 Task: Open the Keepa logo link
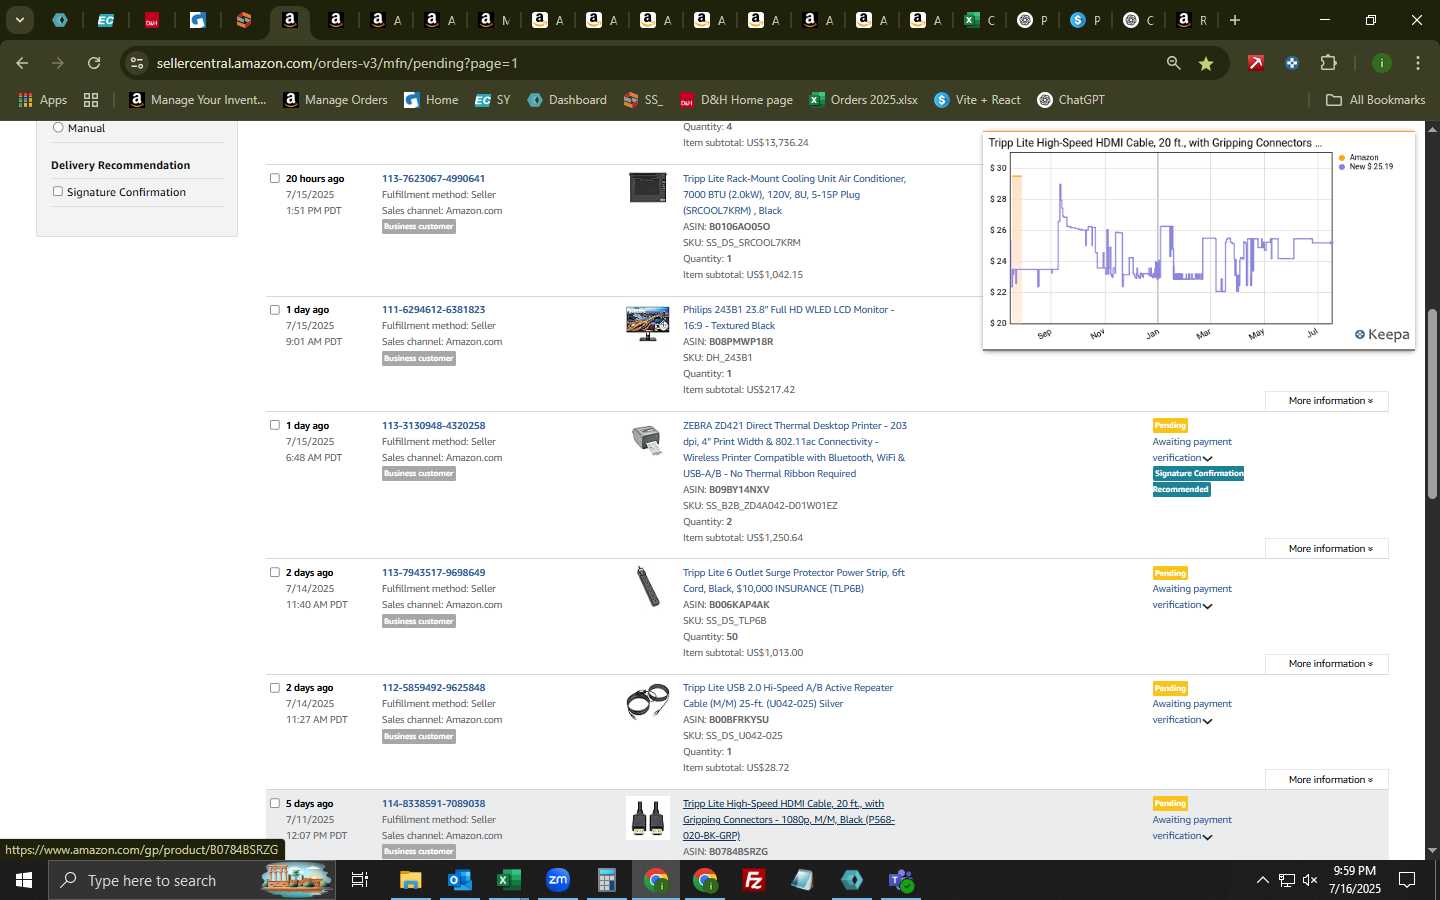[1382, 334]
